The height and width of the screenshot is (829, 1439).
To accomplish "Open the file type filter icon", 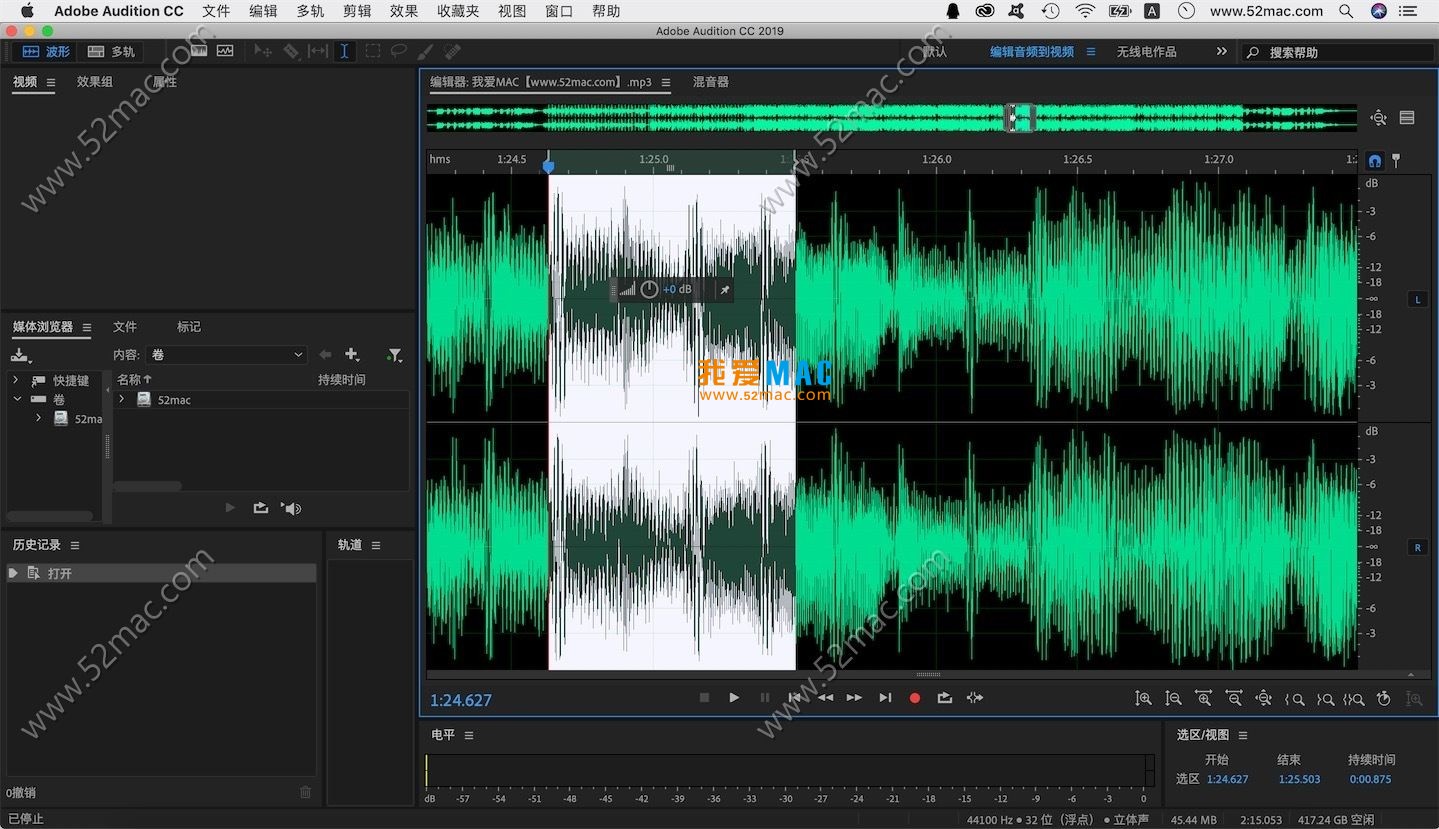I will pyautogui.click(x=395, y=355).
